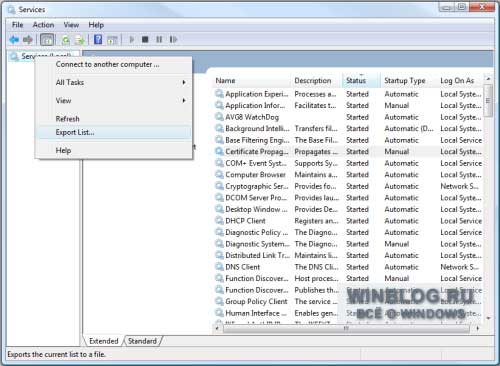The image size is (500, 366).
Task: Click gear icon of Group Policy Client
Action: (219, 301)
